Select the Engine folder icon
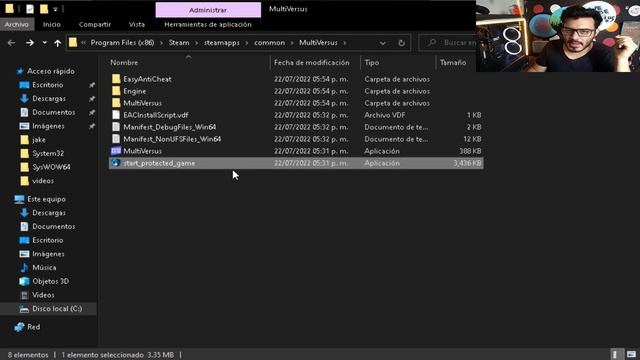 pyautogui.click(x=116, y=91)
